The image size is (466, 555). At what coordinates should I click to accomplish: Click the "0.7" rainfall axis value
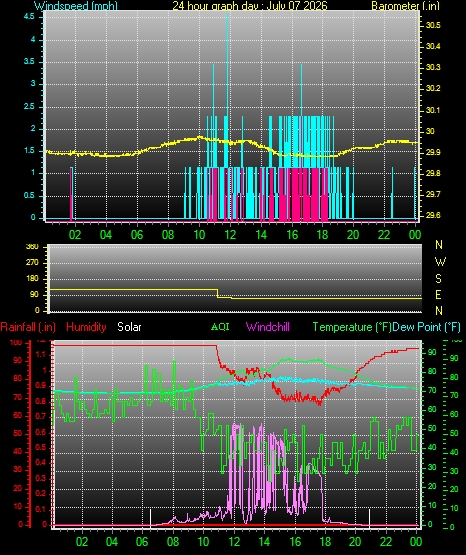(41, 416)
